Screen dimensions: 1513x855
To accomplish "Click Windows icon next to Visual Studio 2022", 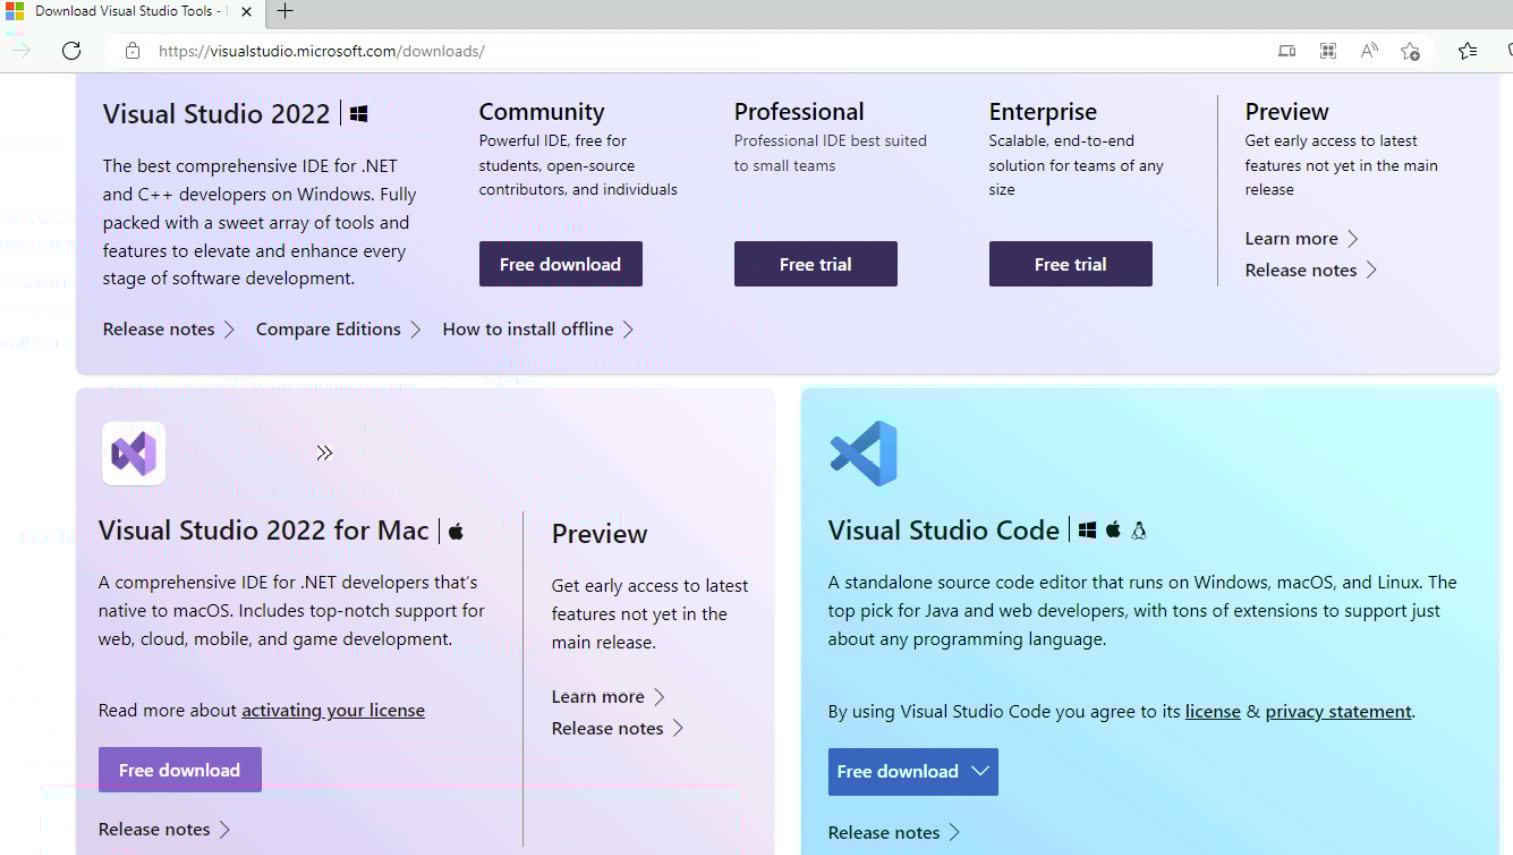I will pos(359,114).
